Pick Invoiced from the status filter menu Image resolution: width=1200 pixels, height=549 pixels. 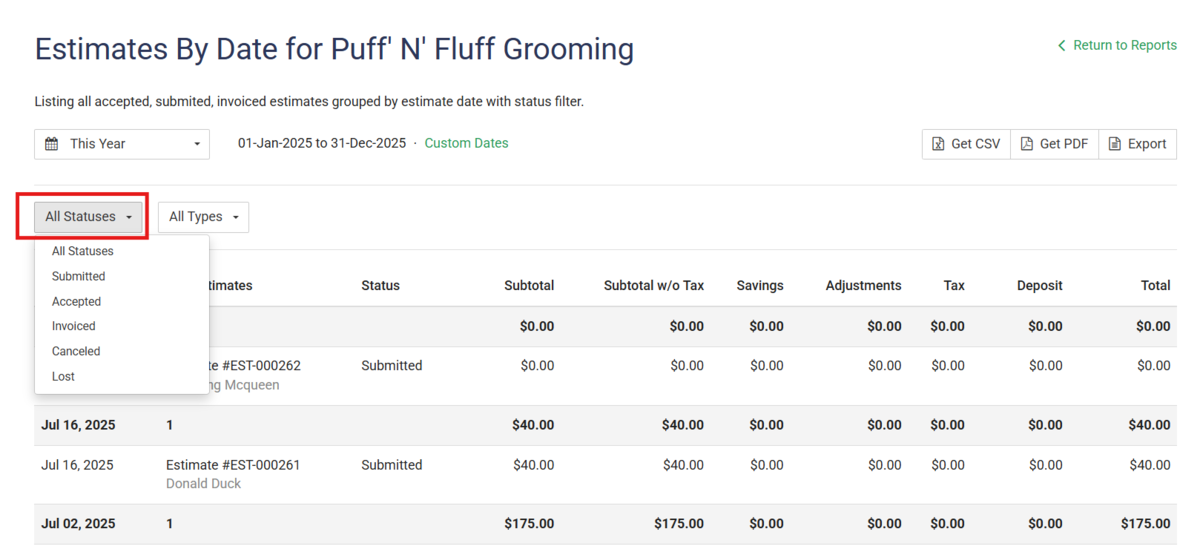(74, 326)
